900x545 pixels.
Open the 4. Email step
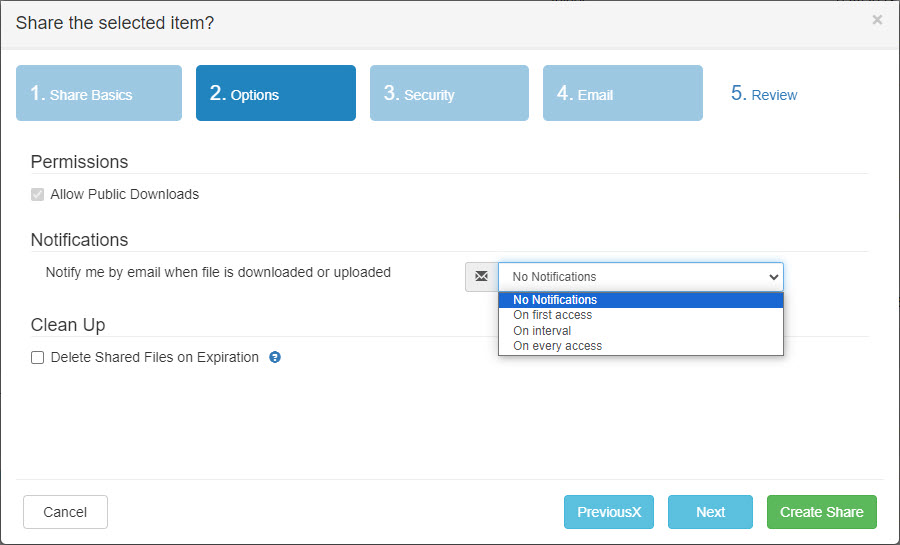623,93
